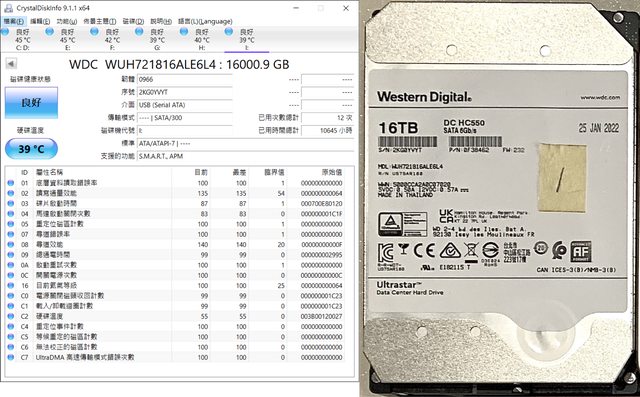Open the 檔案(F) menu
This screenshot has width=640, height=397.
[13, 21]
